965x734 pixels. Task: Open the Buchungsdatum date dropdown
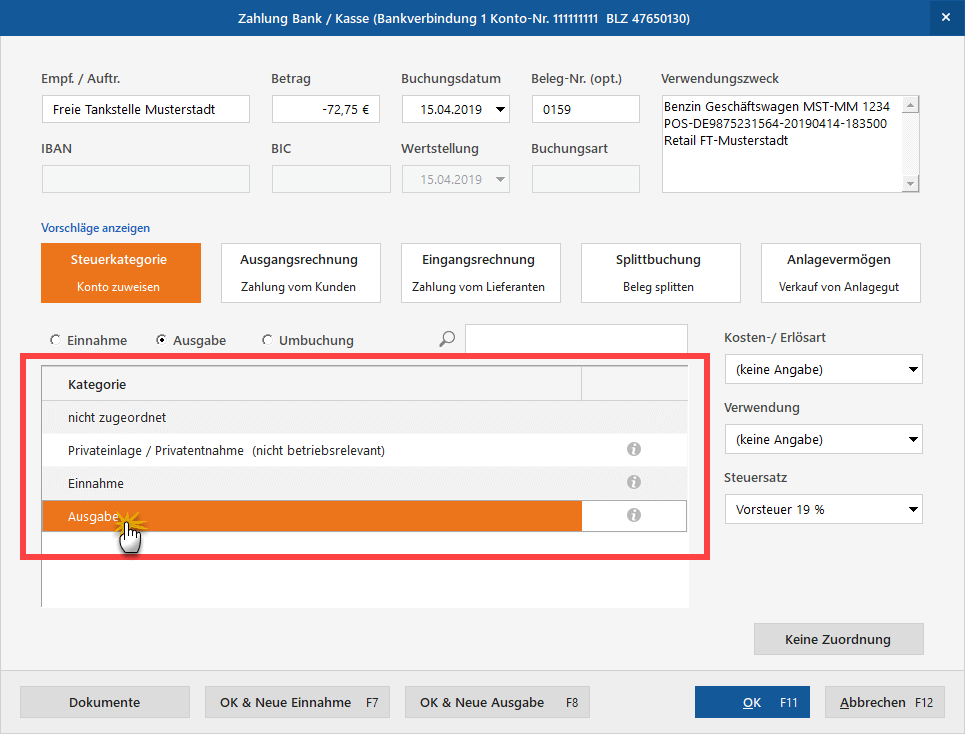(x=500, y=110)
